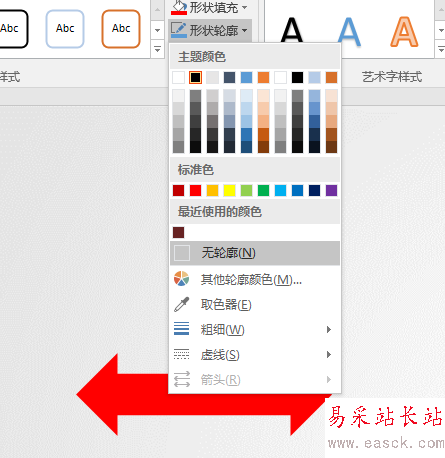Expand the 粗细(W) weight submenu

click(255, 330)
